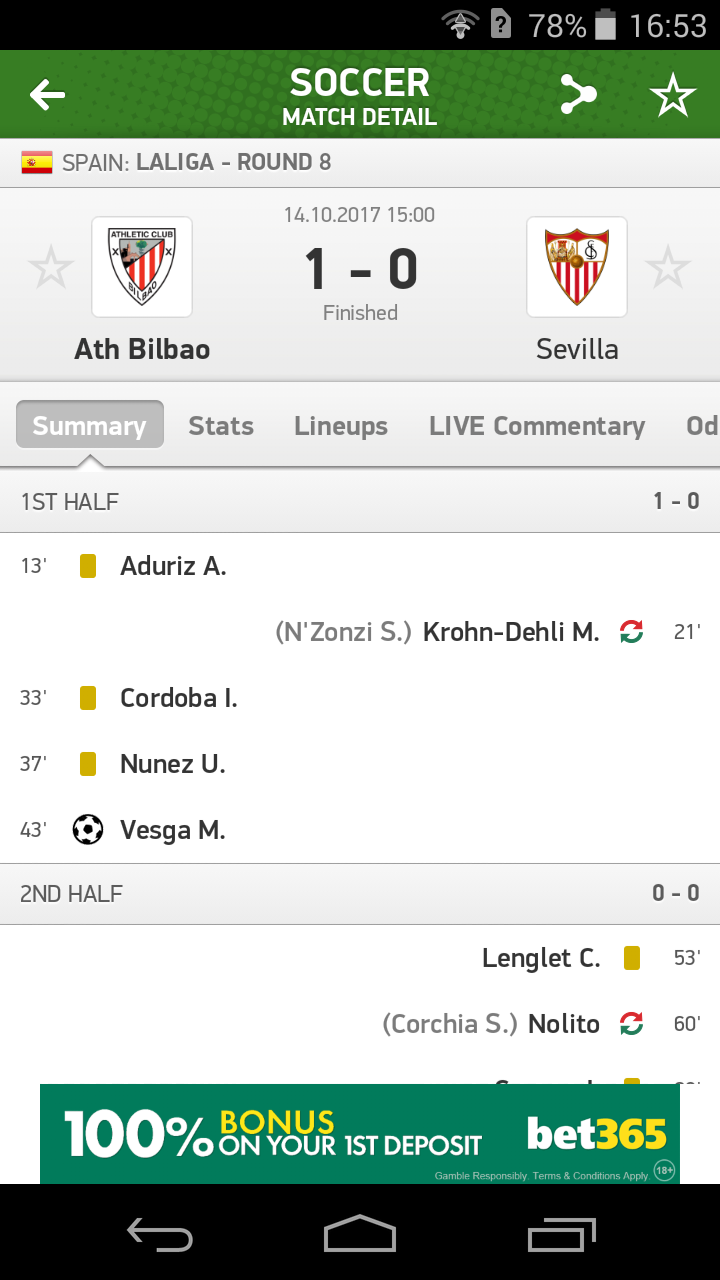Open Sevilla team crest
This screenshot has width=720, height=1280.
tap(577, 267)
